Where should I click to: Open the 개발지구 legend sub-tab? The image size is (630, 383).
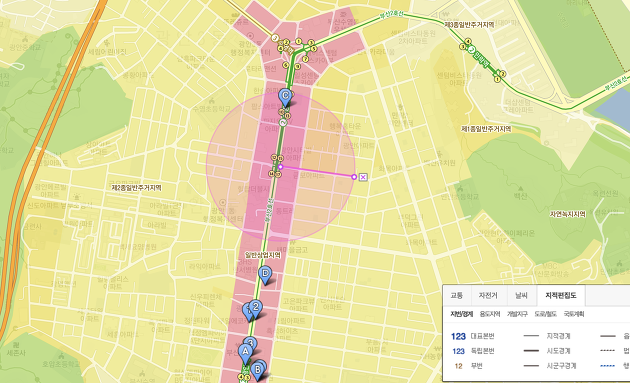click(x=517, y=314)
